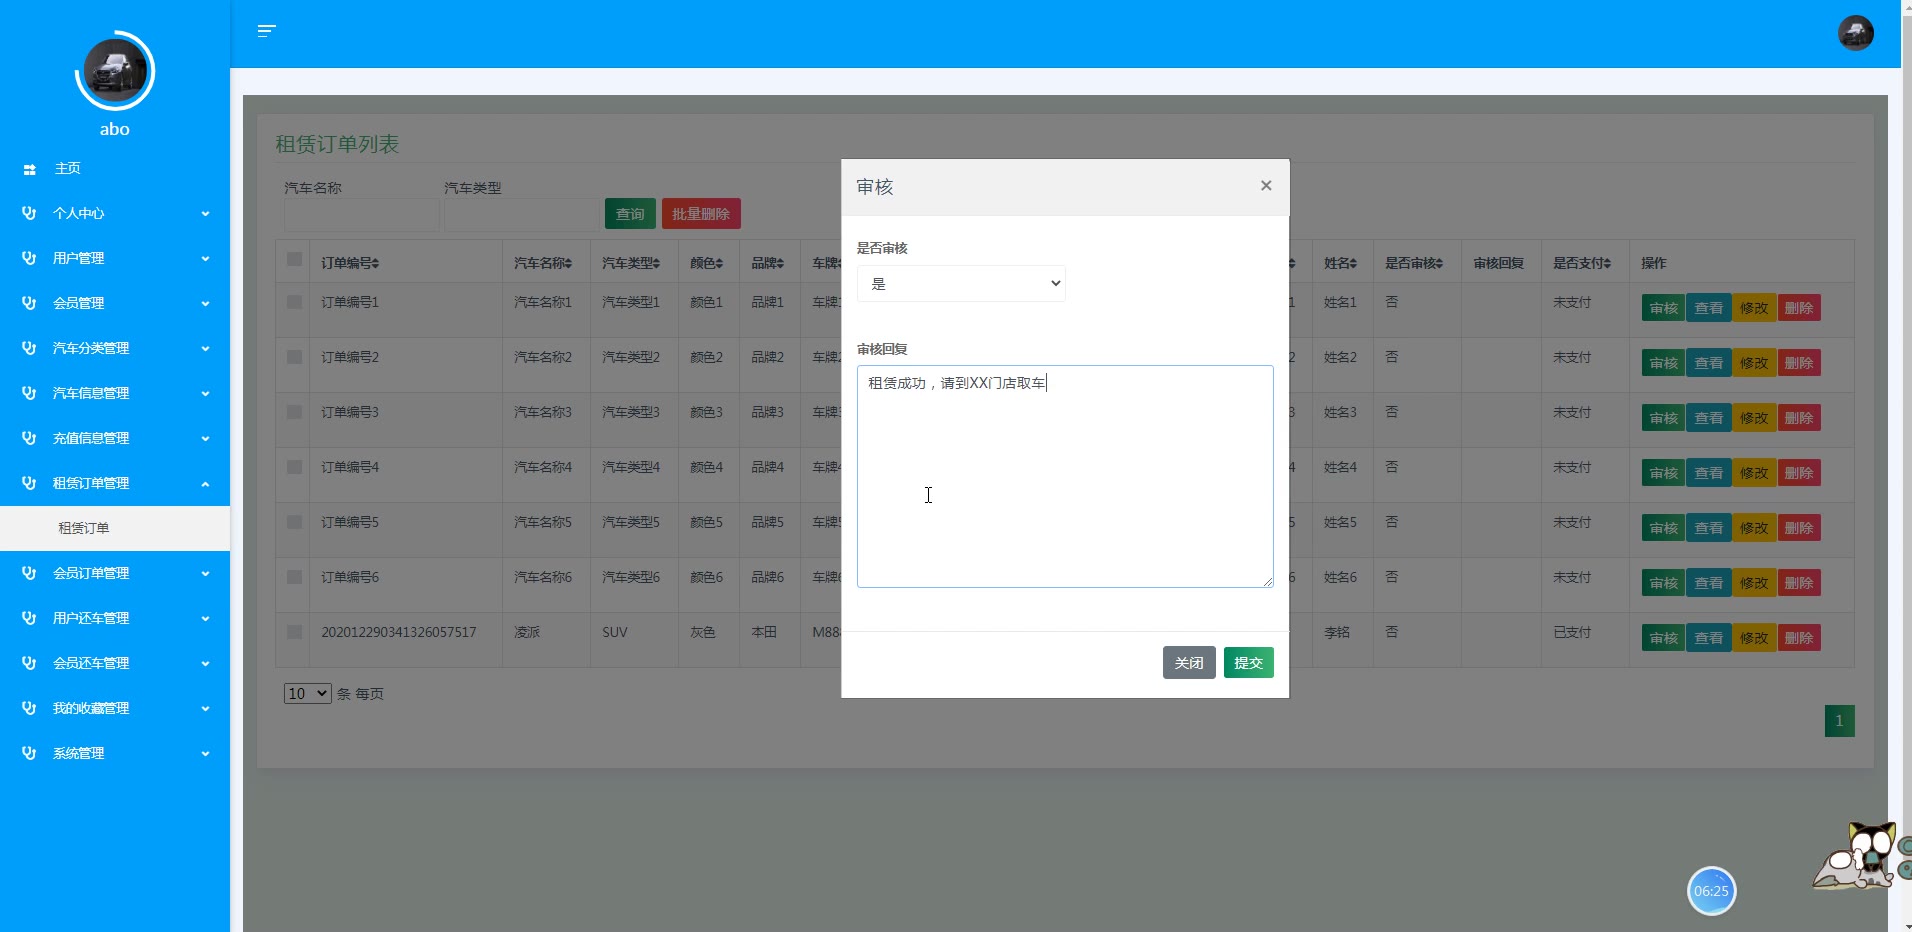Expand the 汽车分类管理 chevron
The height and width of the screenshot is (932, 1912).
tap(205, 349)
